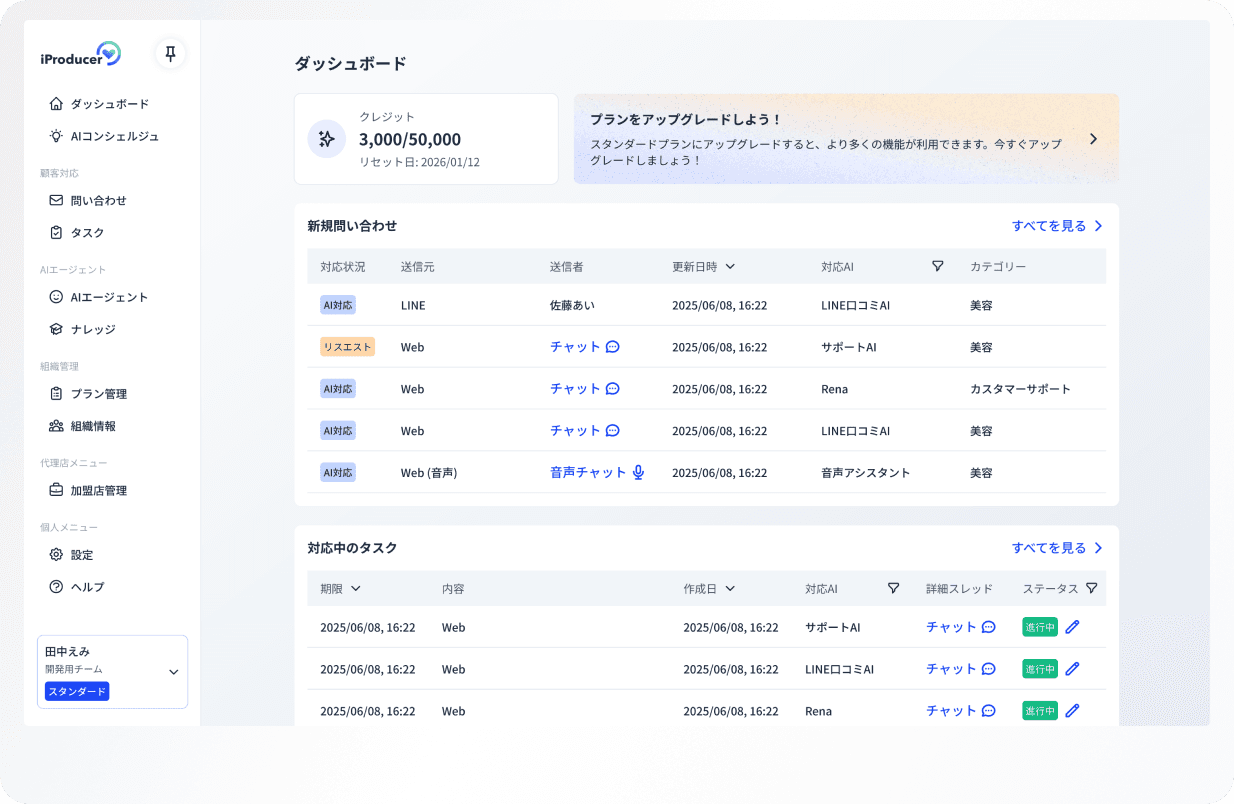This screenshot has width=1234, height=804.
Task: Click the microphone icon beside 音声チャット
Action: click(x=638, y=472)
